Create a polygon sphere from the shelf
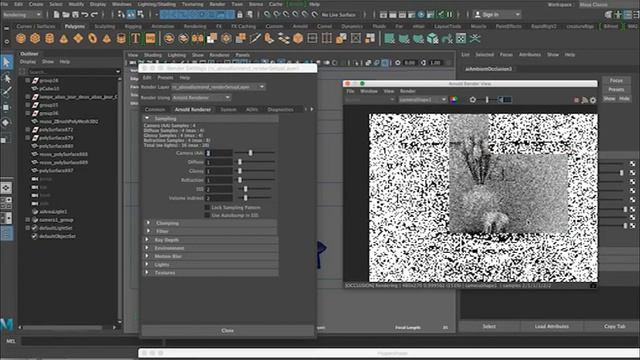Image resolution: width=640 pixels, height=360 pixels. click(21, 39)
